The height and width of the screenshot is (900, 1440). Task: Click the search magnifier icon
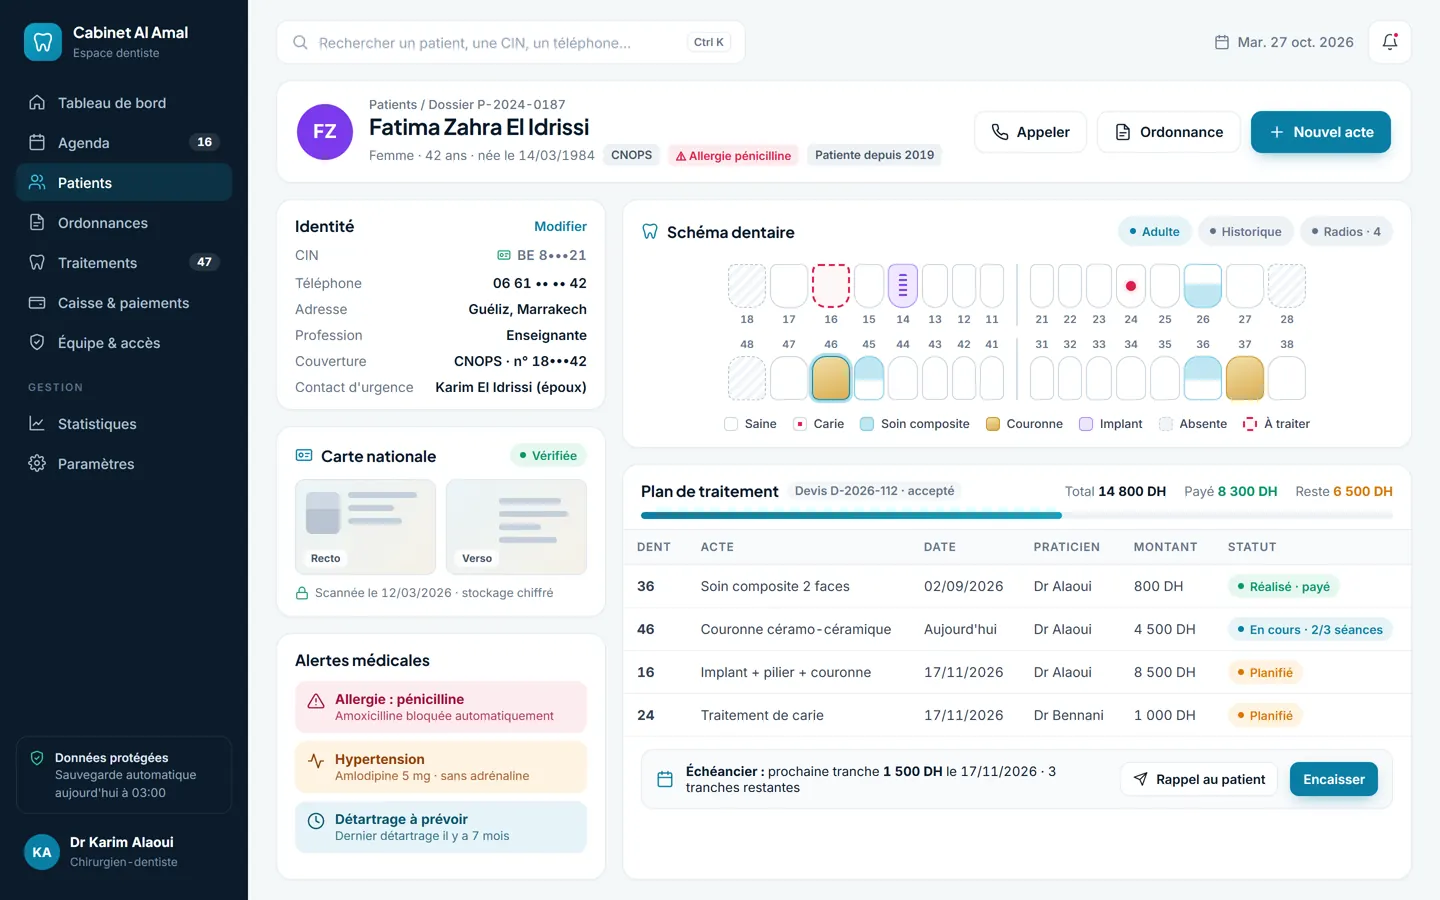pos(300,43)
